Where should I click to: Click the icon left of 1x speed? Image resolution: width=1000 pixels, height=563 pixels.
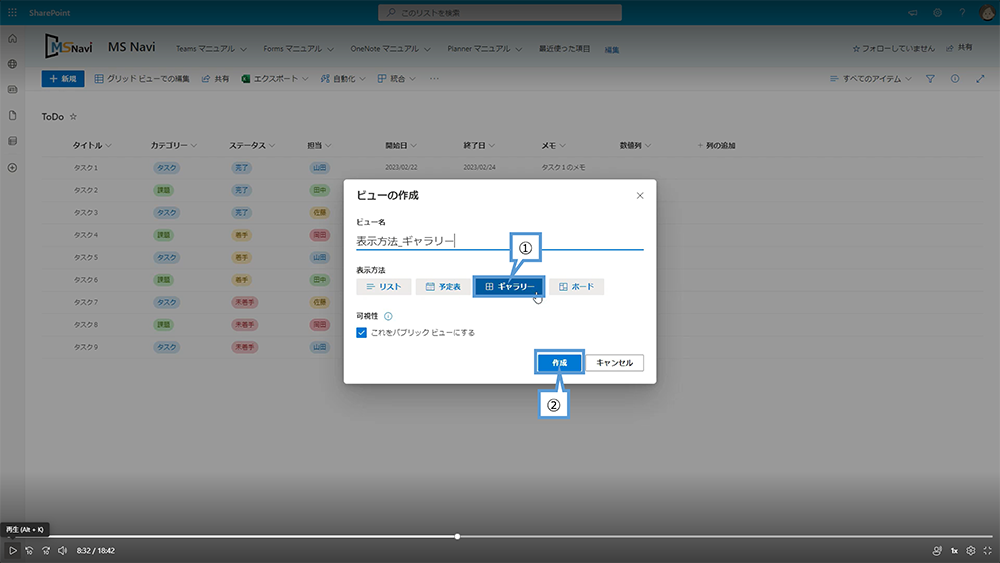pos(937,550)
